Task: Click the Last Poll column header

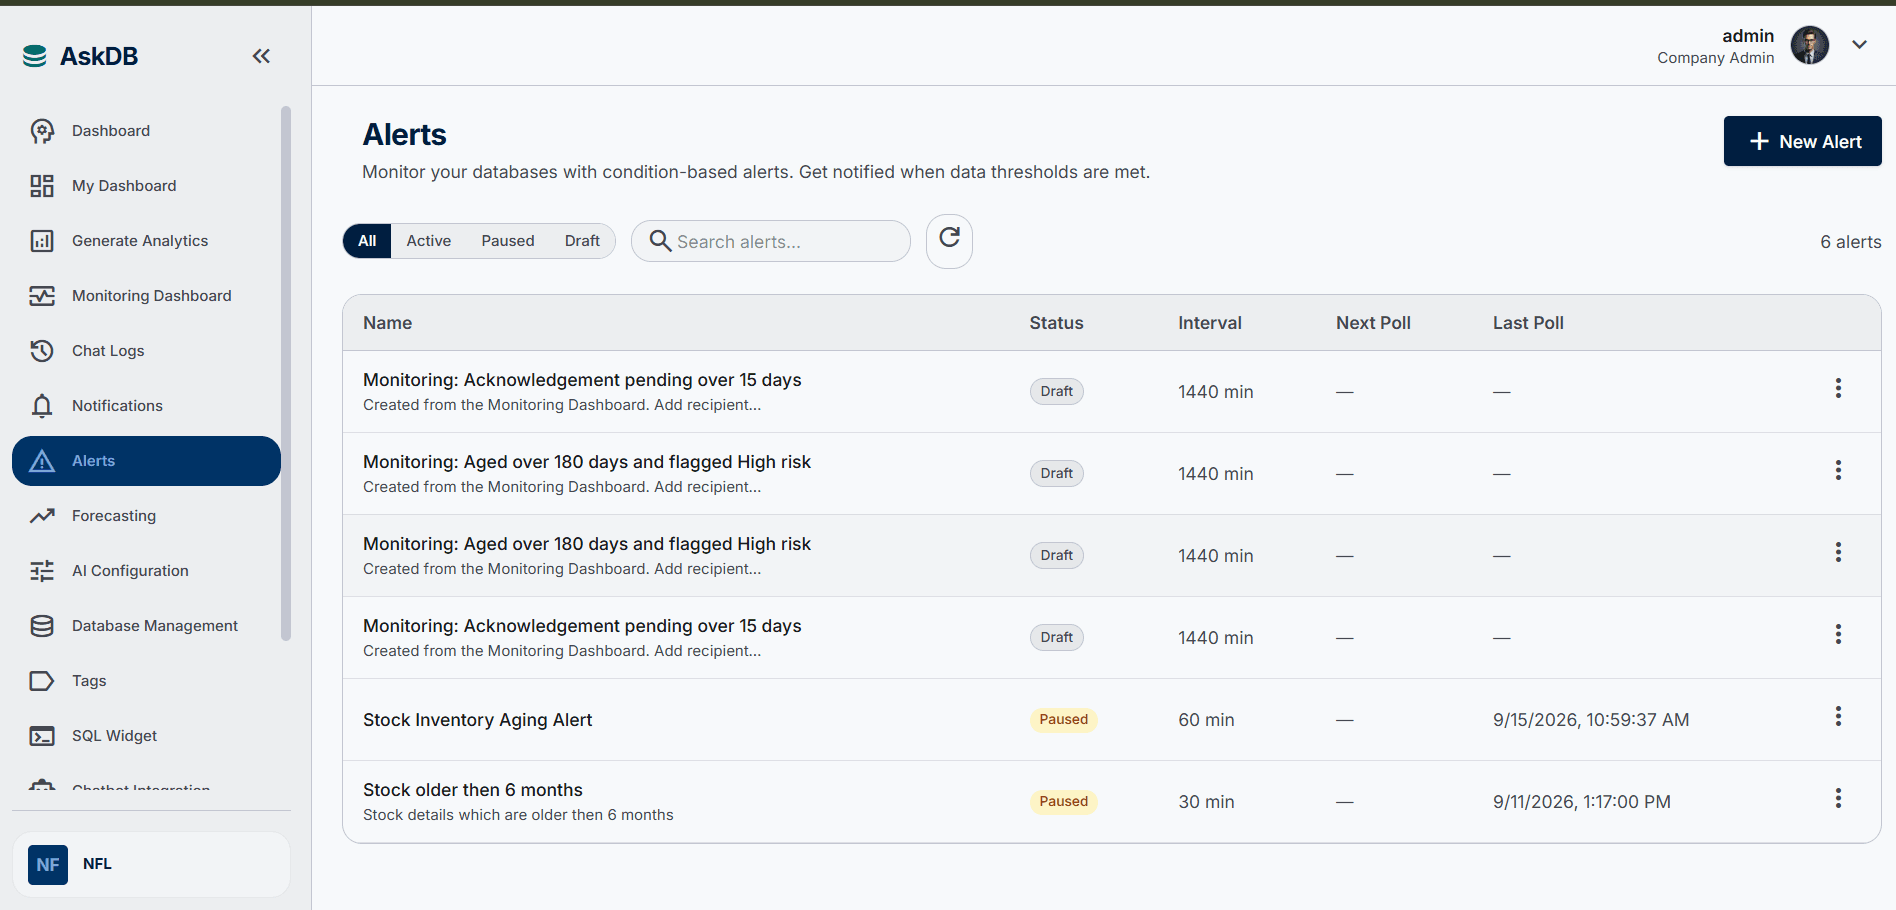Action: pos(1528,323)
